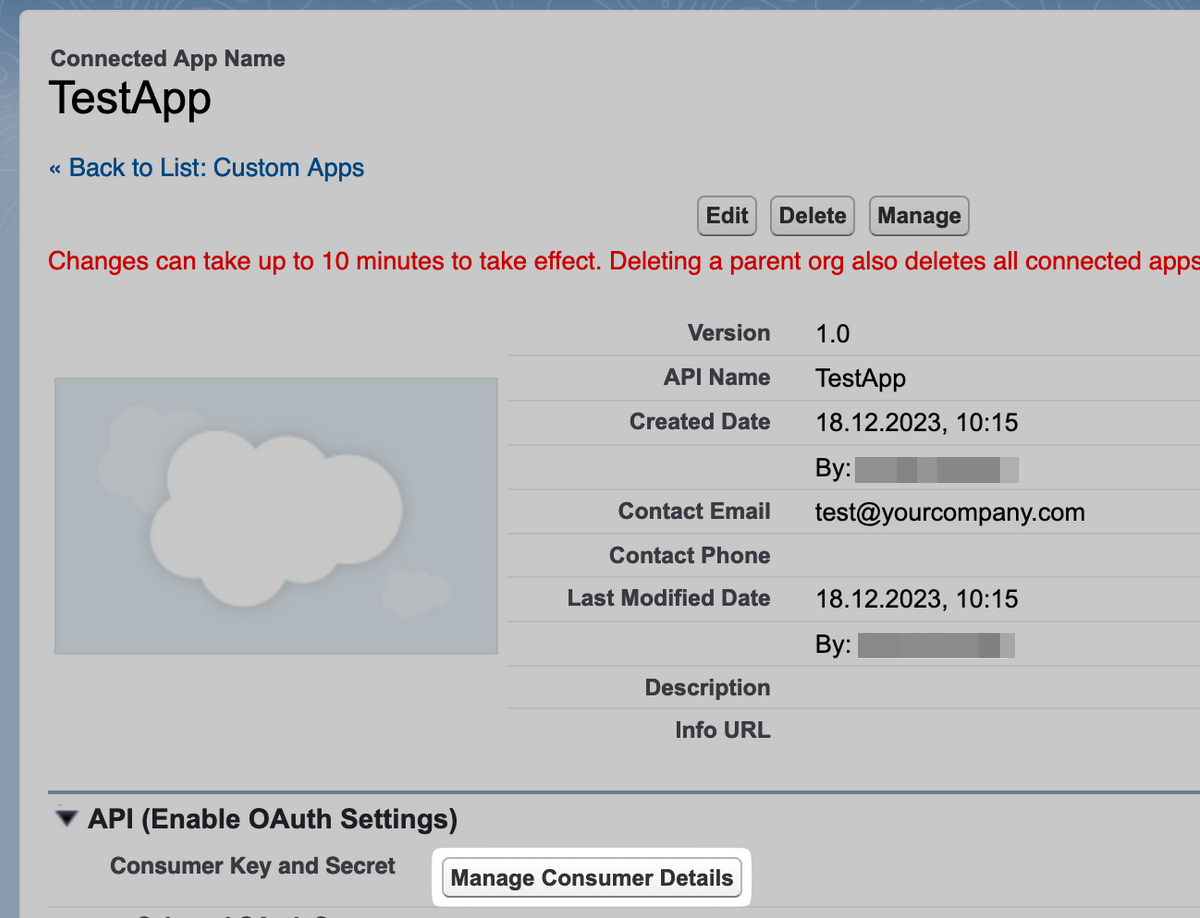Image resolution: width=1200 pixels, height=918 pixels.
Task: Click the Delete button
Action: pos(812,216)
